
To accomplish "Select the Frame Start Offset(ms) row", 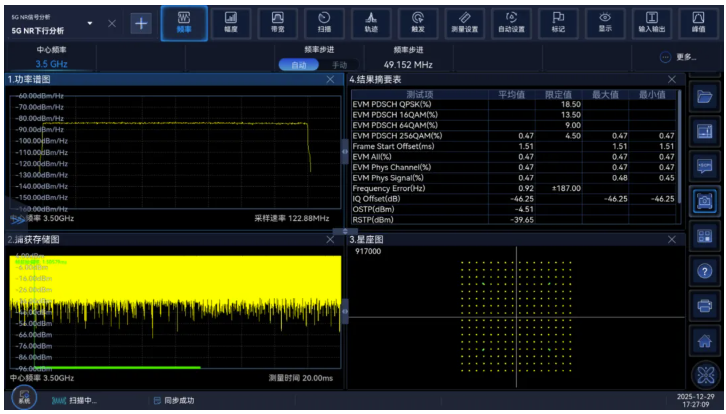I will 513,146.
